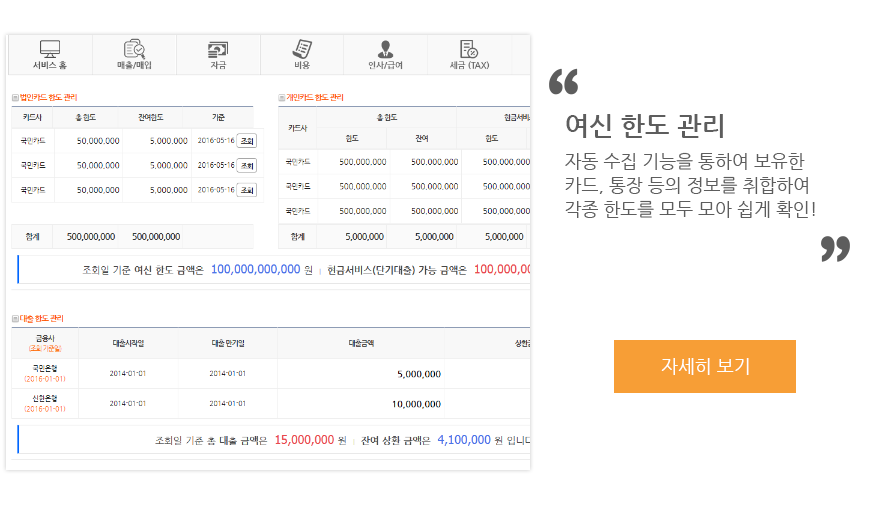The width and height of the screenshot is (870, 506).
Task: Click the 대출시작일 column header
Action: coord(128,343)
